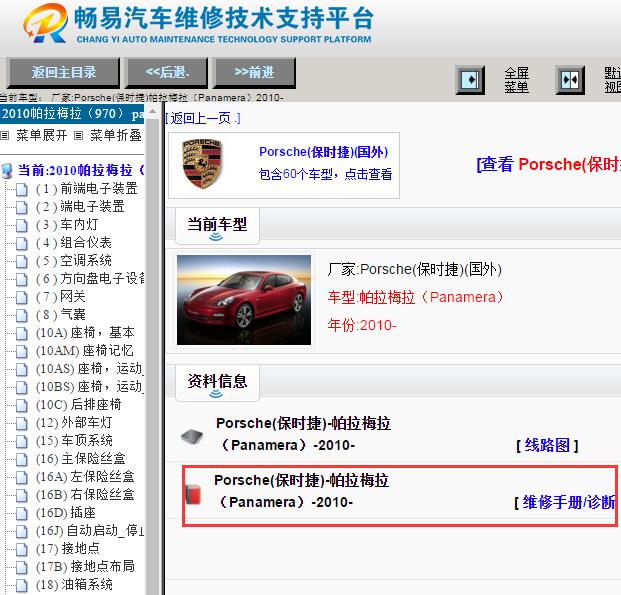
Task: Open tree item (17B) 接地点布局
Action: point(85,566)
